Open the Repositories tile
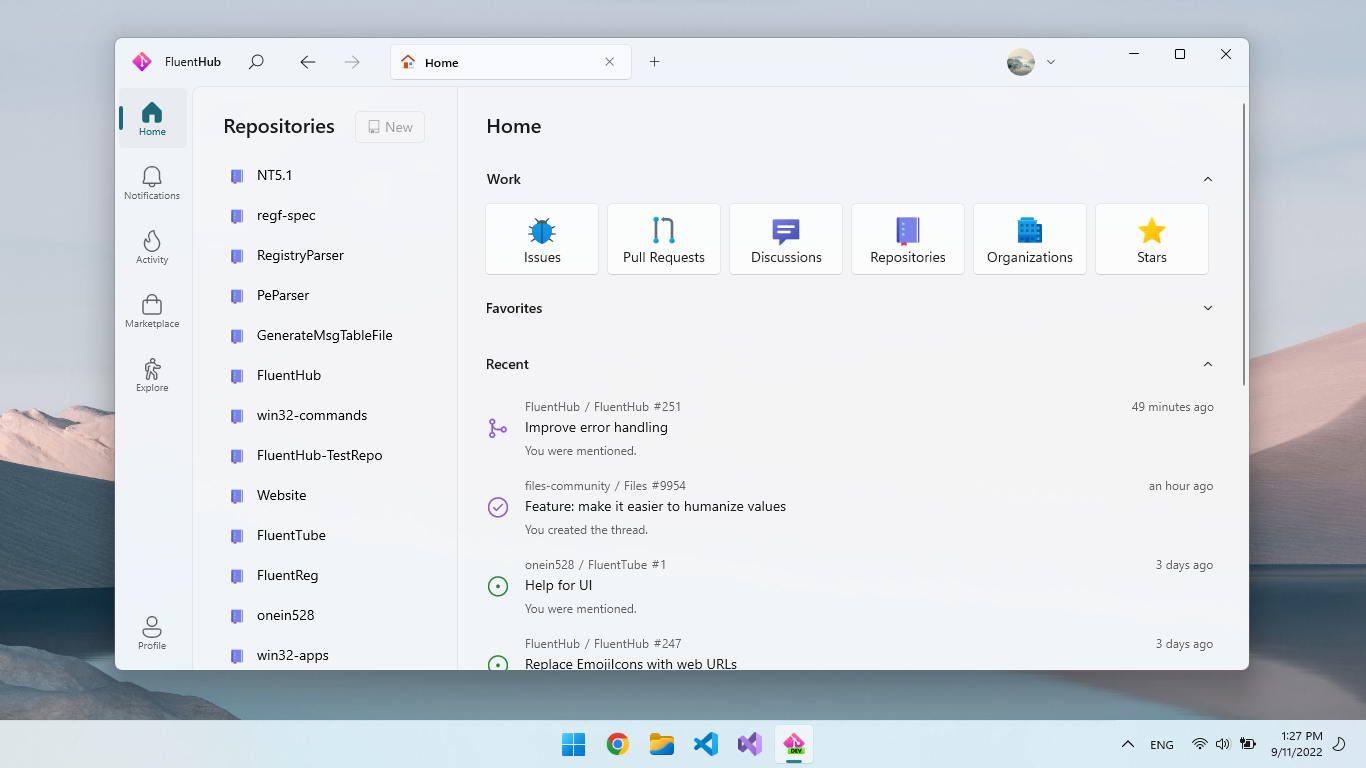 tap(908, 239)
